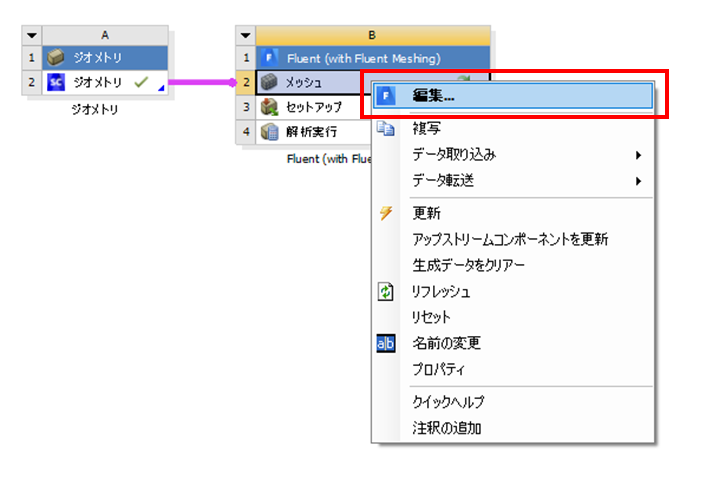Click the Fluent icon beside 編集...
The image size is (716, 490).
click(386, 96)
